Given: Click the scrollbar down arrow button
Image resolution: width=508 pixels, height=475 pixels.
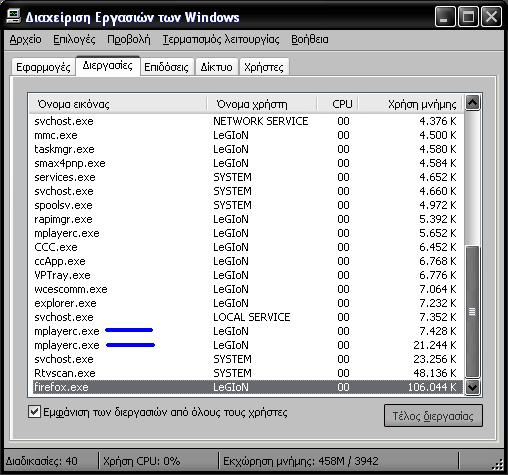Looking at the screenshot, I should coord(472,387).
